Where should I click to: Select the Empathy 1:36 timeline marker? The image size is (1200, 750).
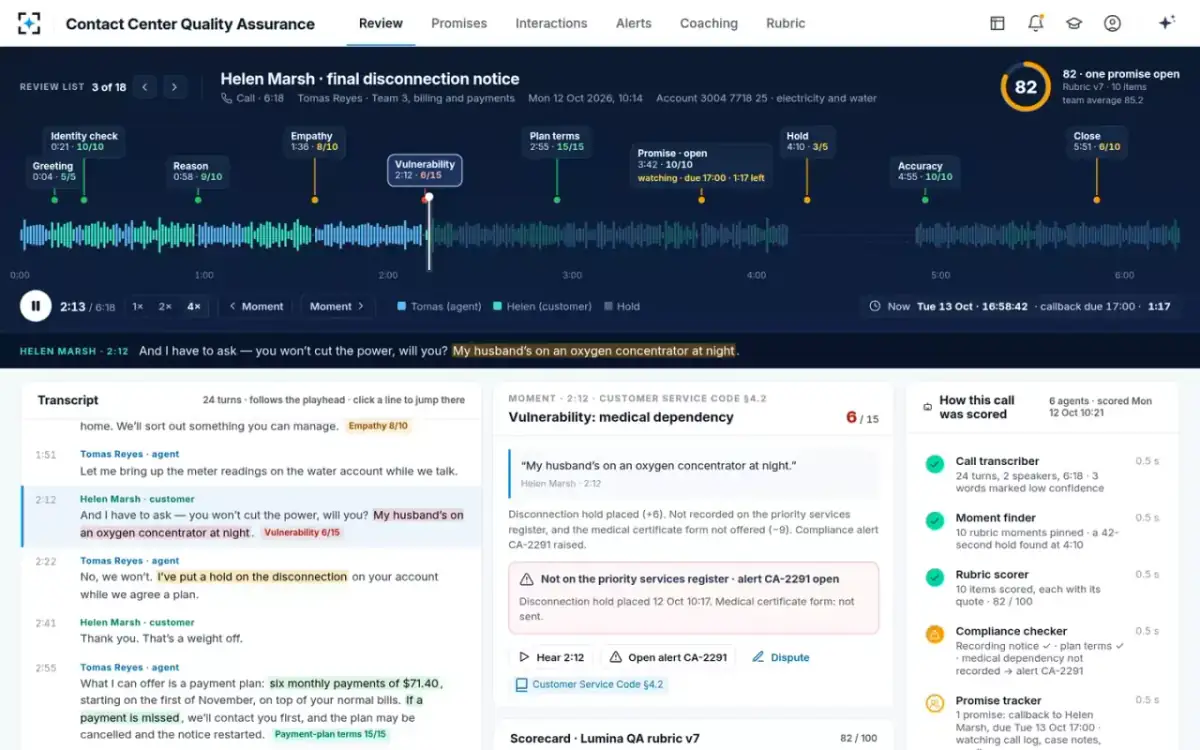(314, 142)
